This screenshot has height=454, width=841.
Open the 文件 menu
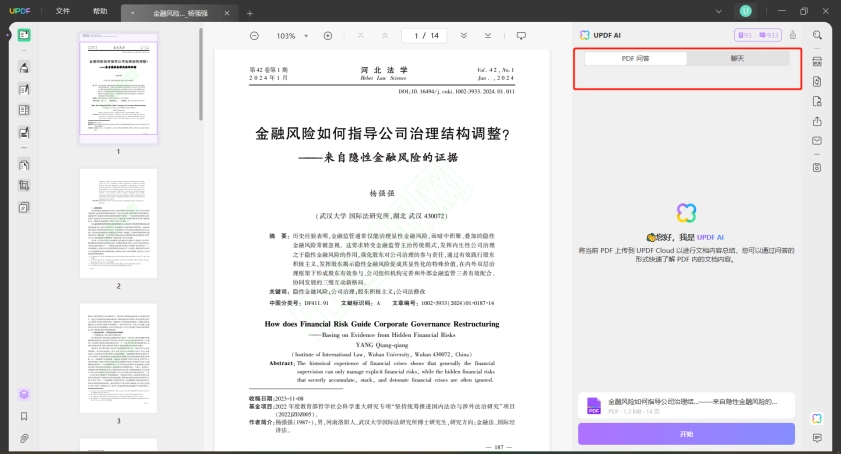coord(63,11)
